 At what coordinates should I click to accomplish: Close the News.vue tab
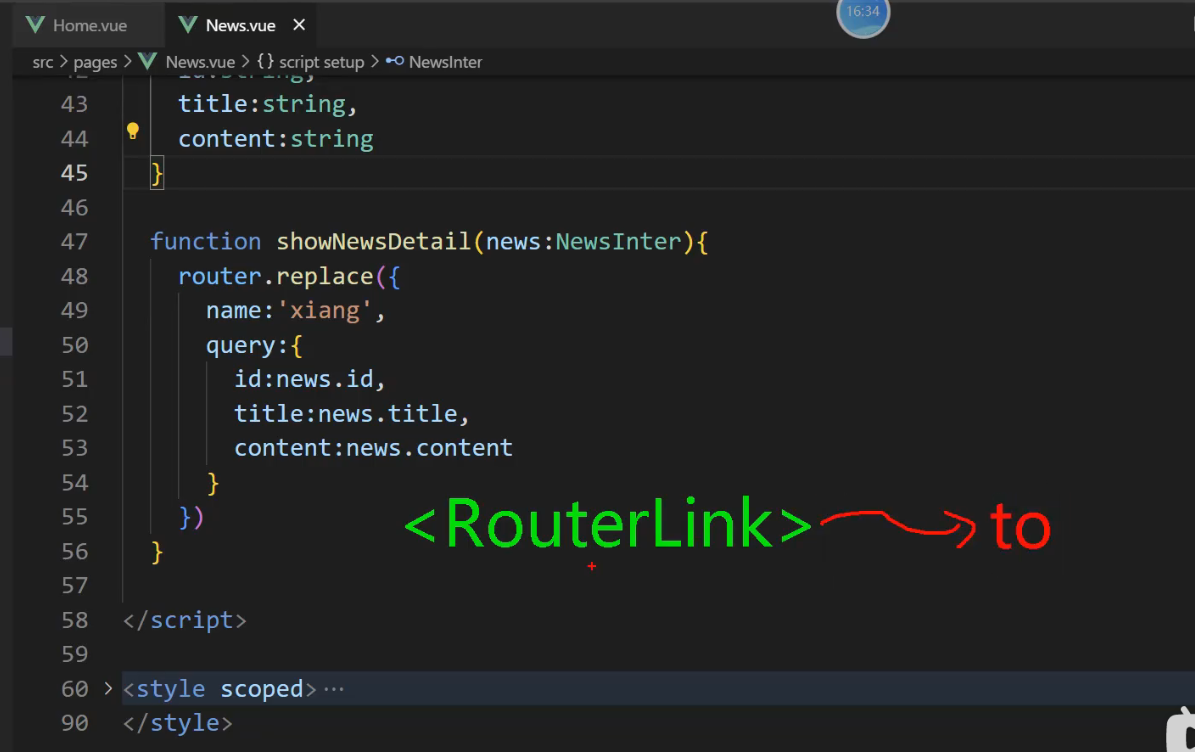300,25
